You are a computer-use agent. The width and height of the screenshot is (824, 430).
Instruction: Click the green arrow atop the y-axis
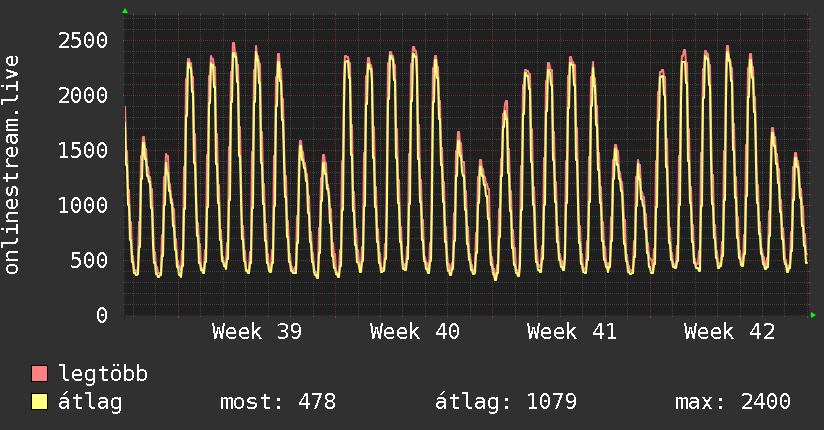(125, 11)
